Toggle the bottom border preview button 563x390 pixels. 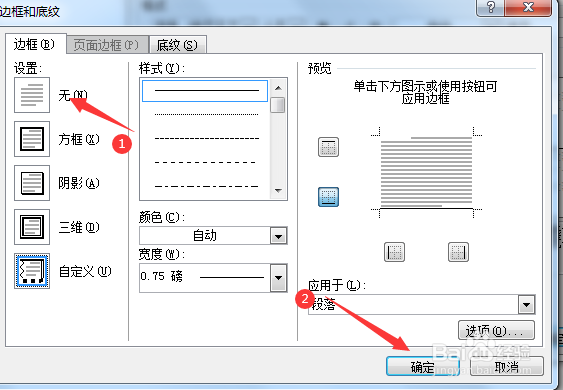coord(328,197)
